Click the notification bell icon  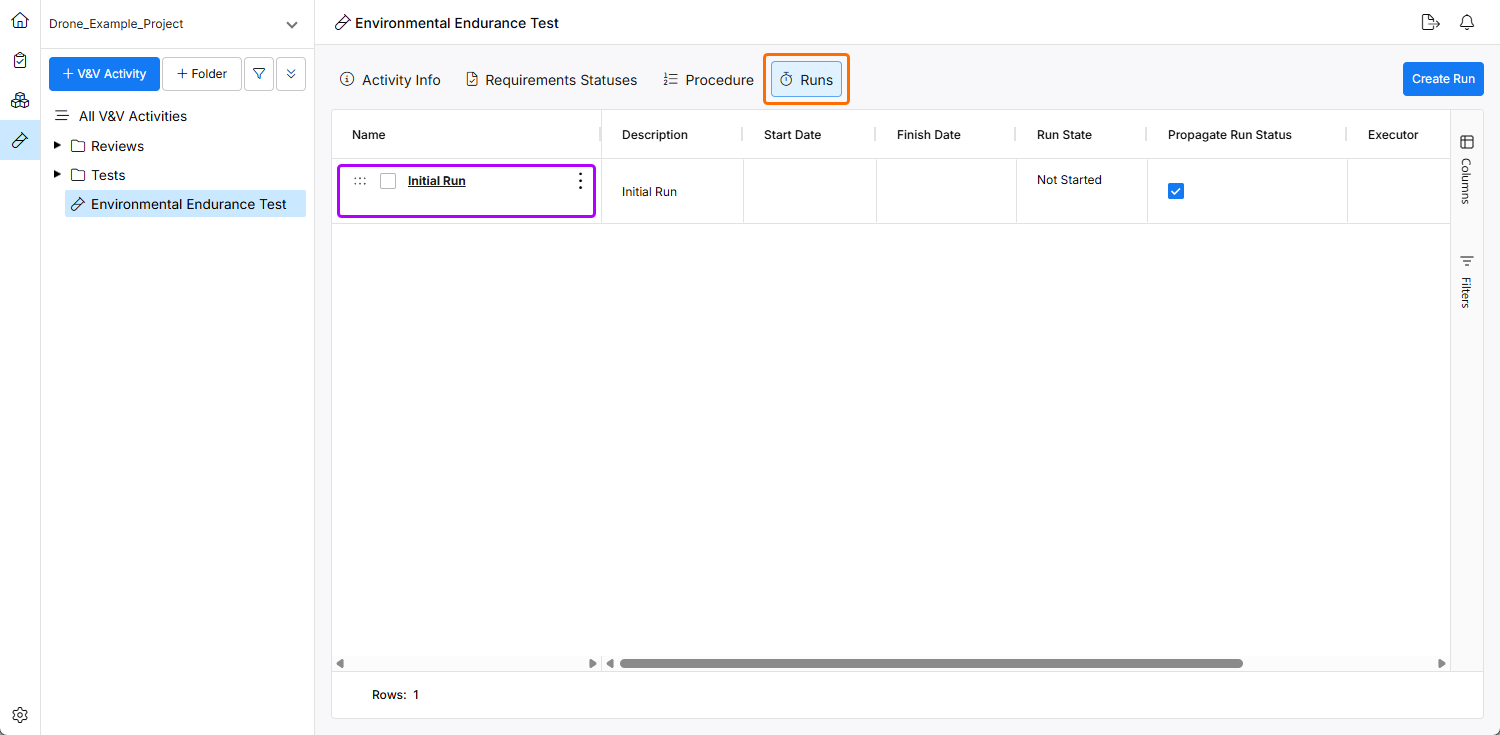coord(1467,23)
